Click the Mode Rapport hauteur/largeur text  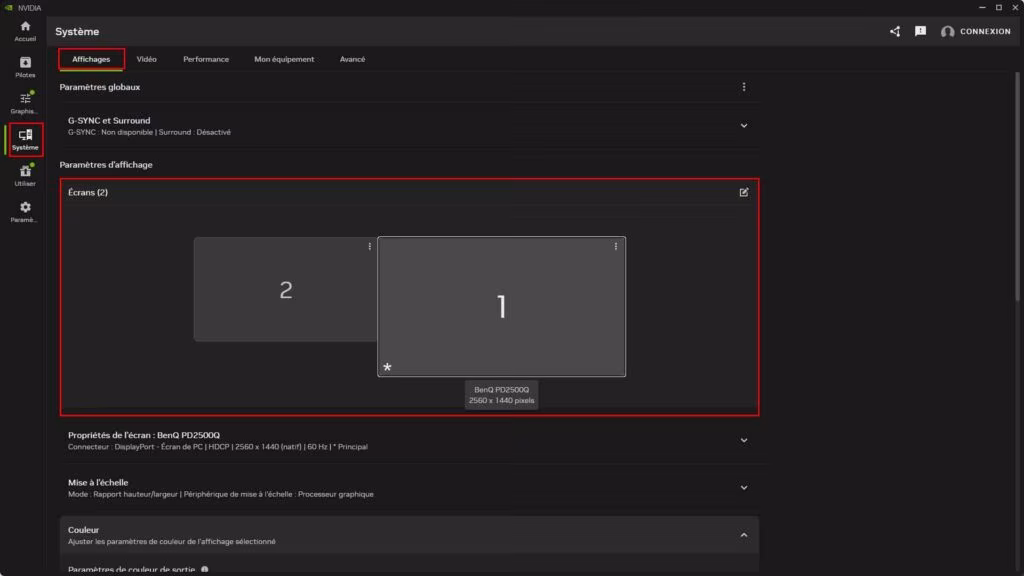pyautogui.click(x=221, y=494)
